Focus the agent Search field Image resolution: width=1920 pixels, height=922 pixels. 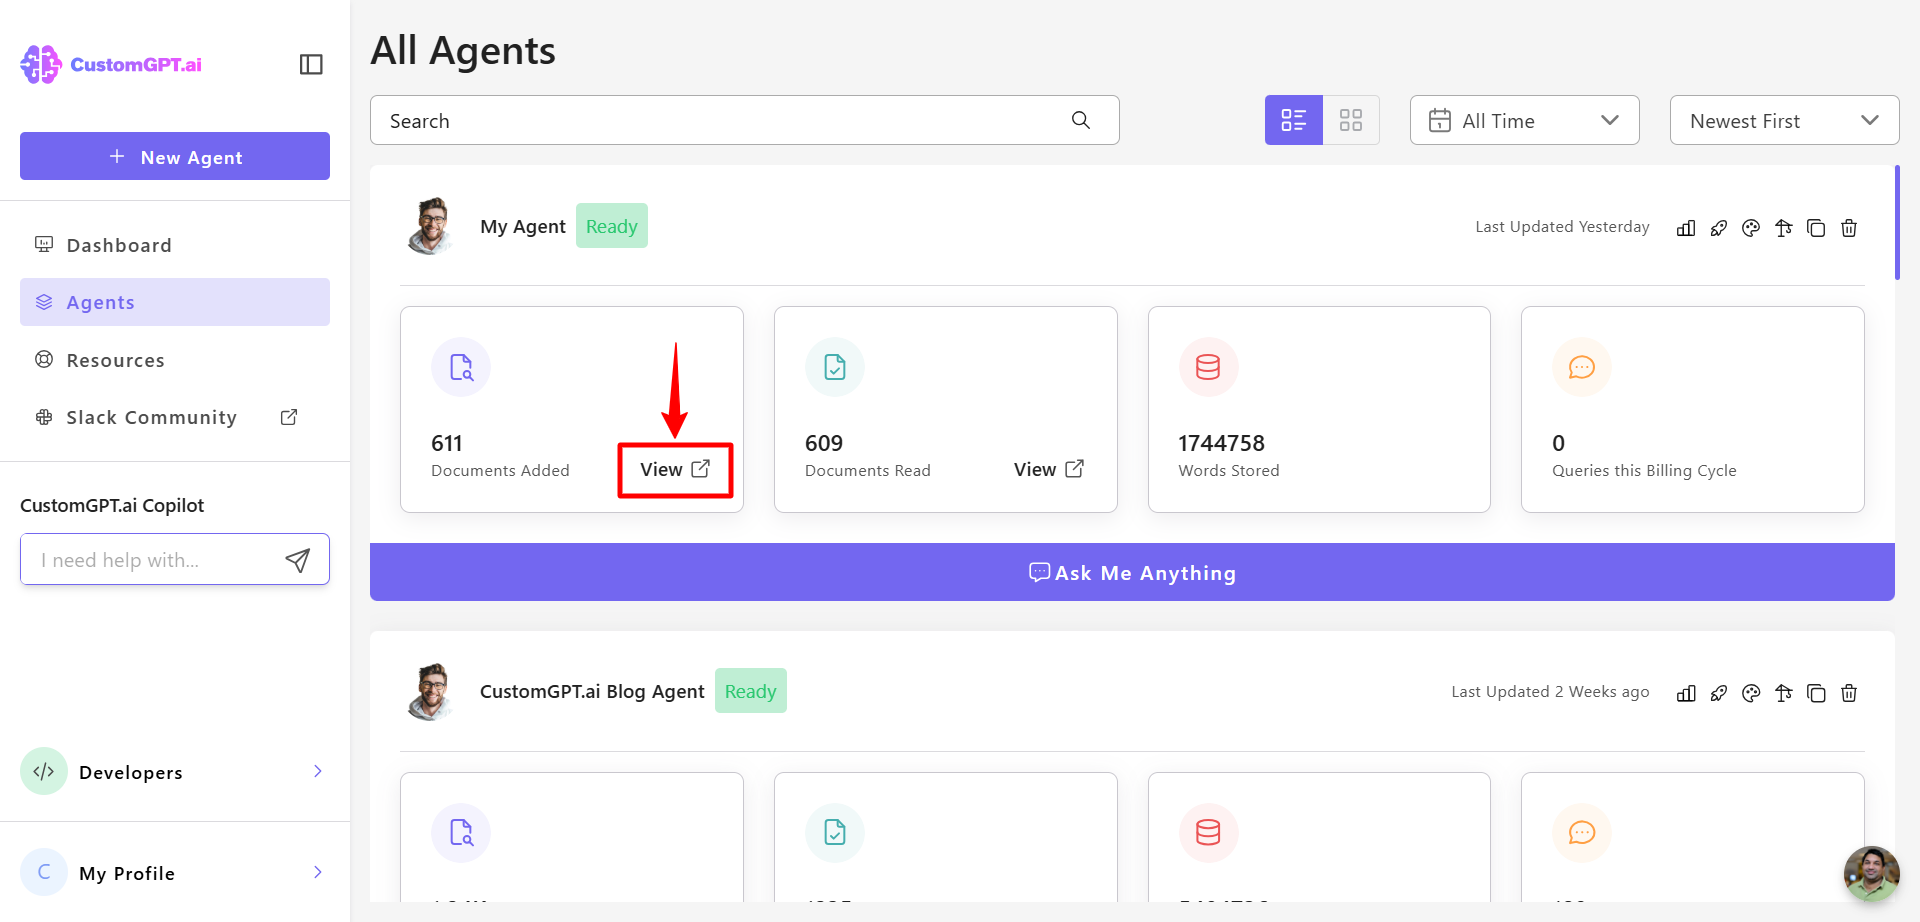pyautogui.click(x=745, y=120)
